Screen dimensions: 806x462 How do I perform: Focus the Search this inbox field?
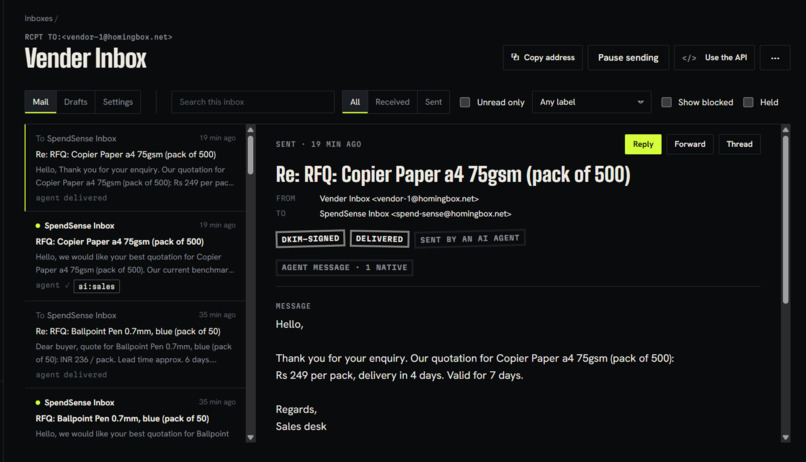click(x=252, y=102)
